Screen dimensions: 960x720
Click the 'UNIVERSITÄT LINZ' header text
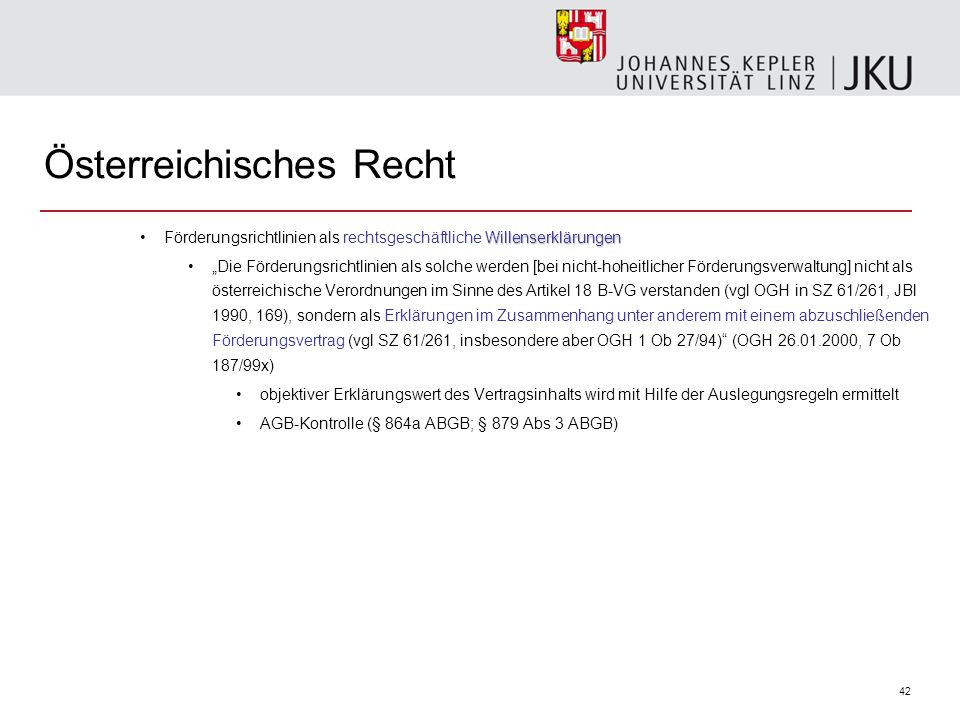pos(716,83)
